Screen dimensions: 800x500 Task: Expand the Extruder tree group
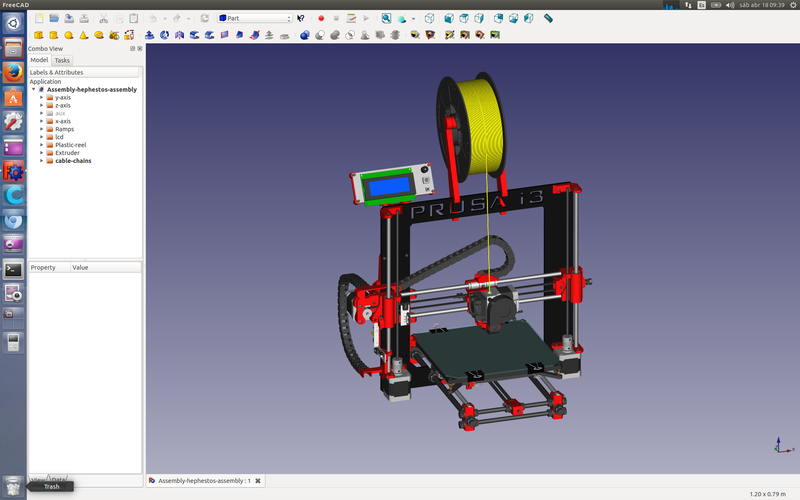click(42, 153)
